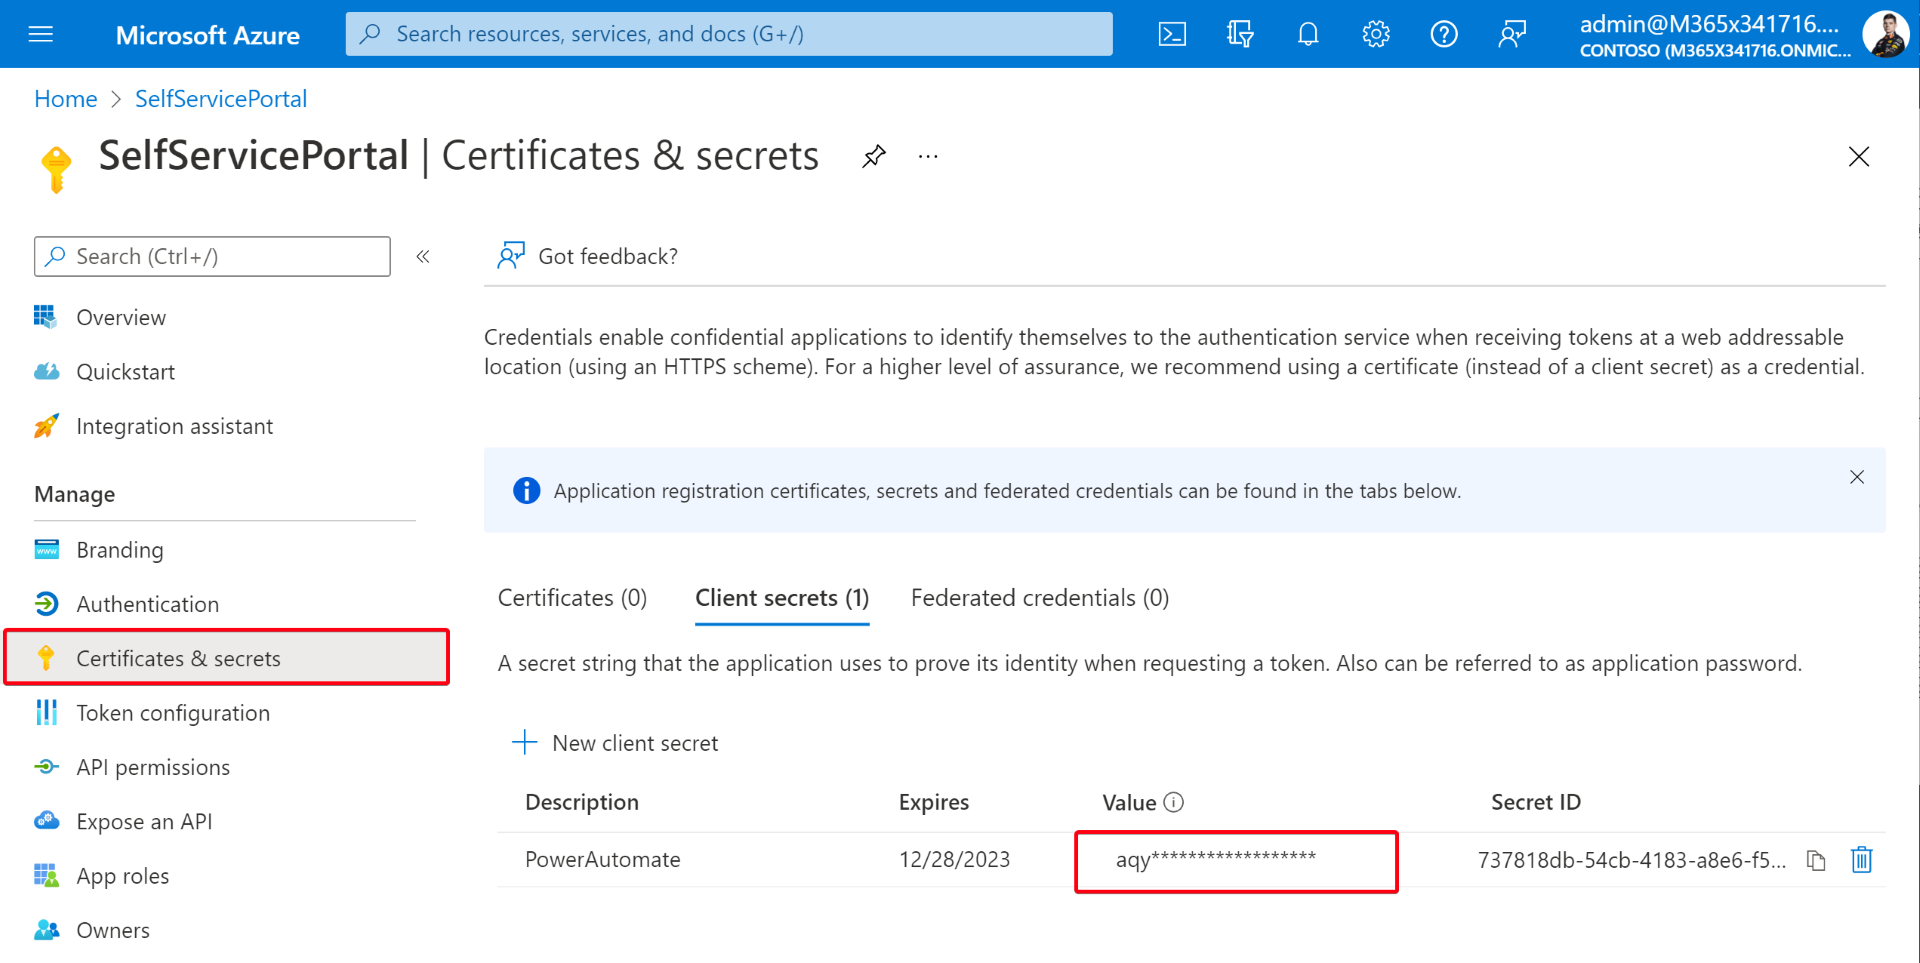Focus the global Azure search box
This screenshot has width=1920, height=963.
[x=729, y=34]
